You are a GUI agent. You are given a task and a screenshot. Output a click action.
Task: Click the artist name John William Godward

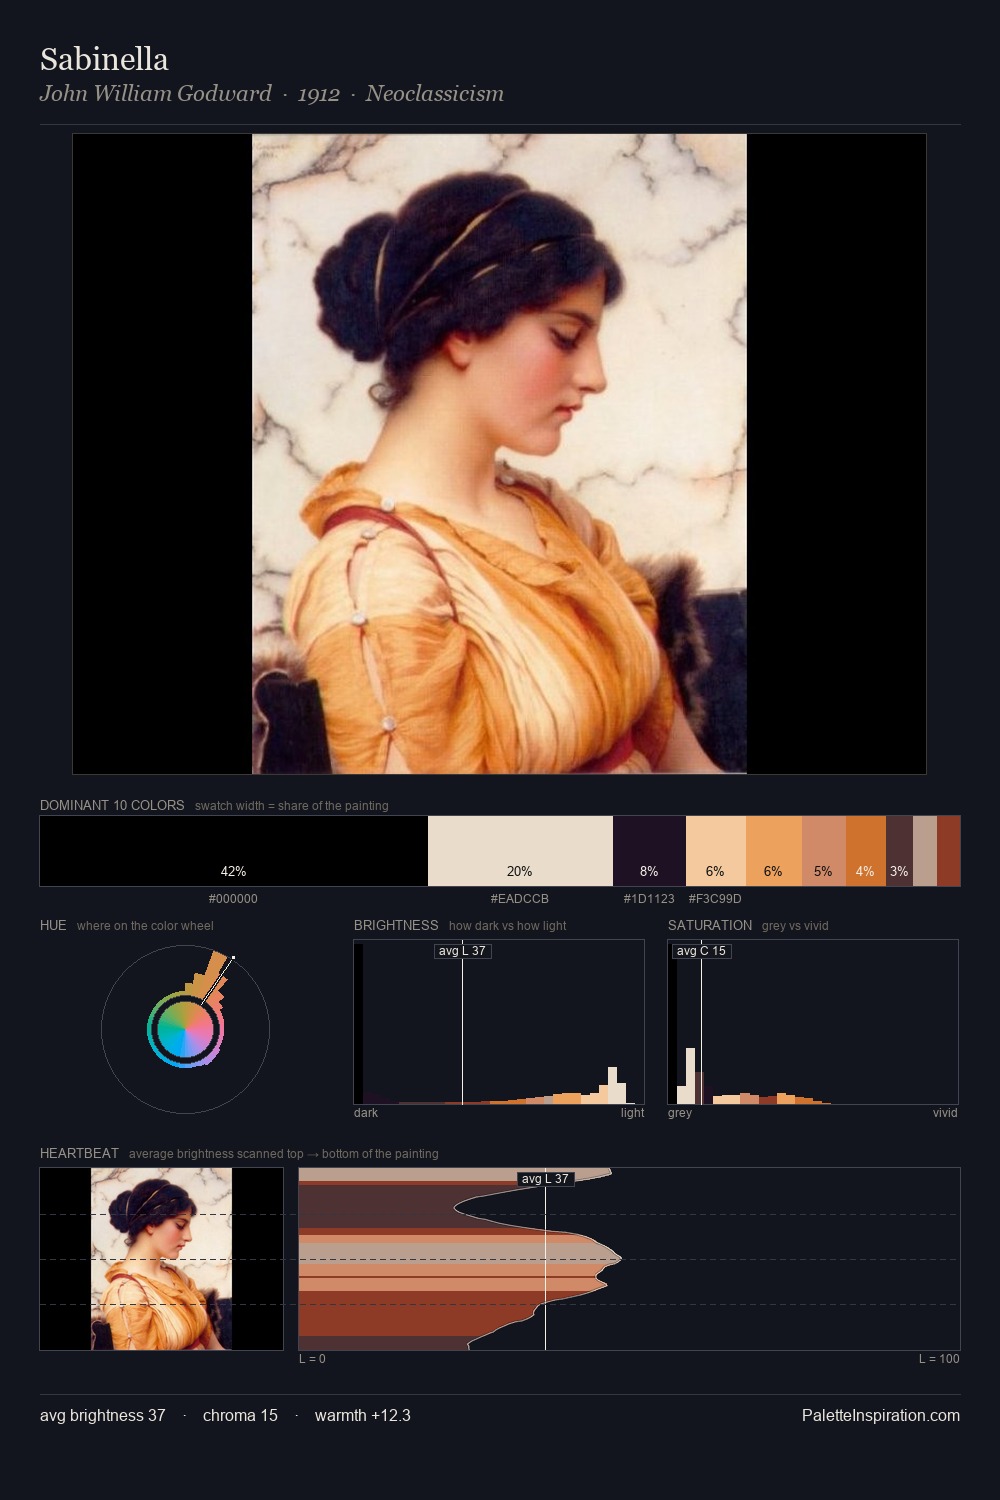point(155,93)
